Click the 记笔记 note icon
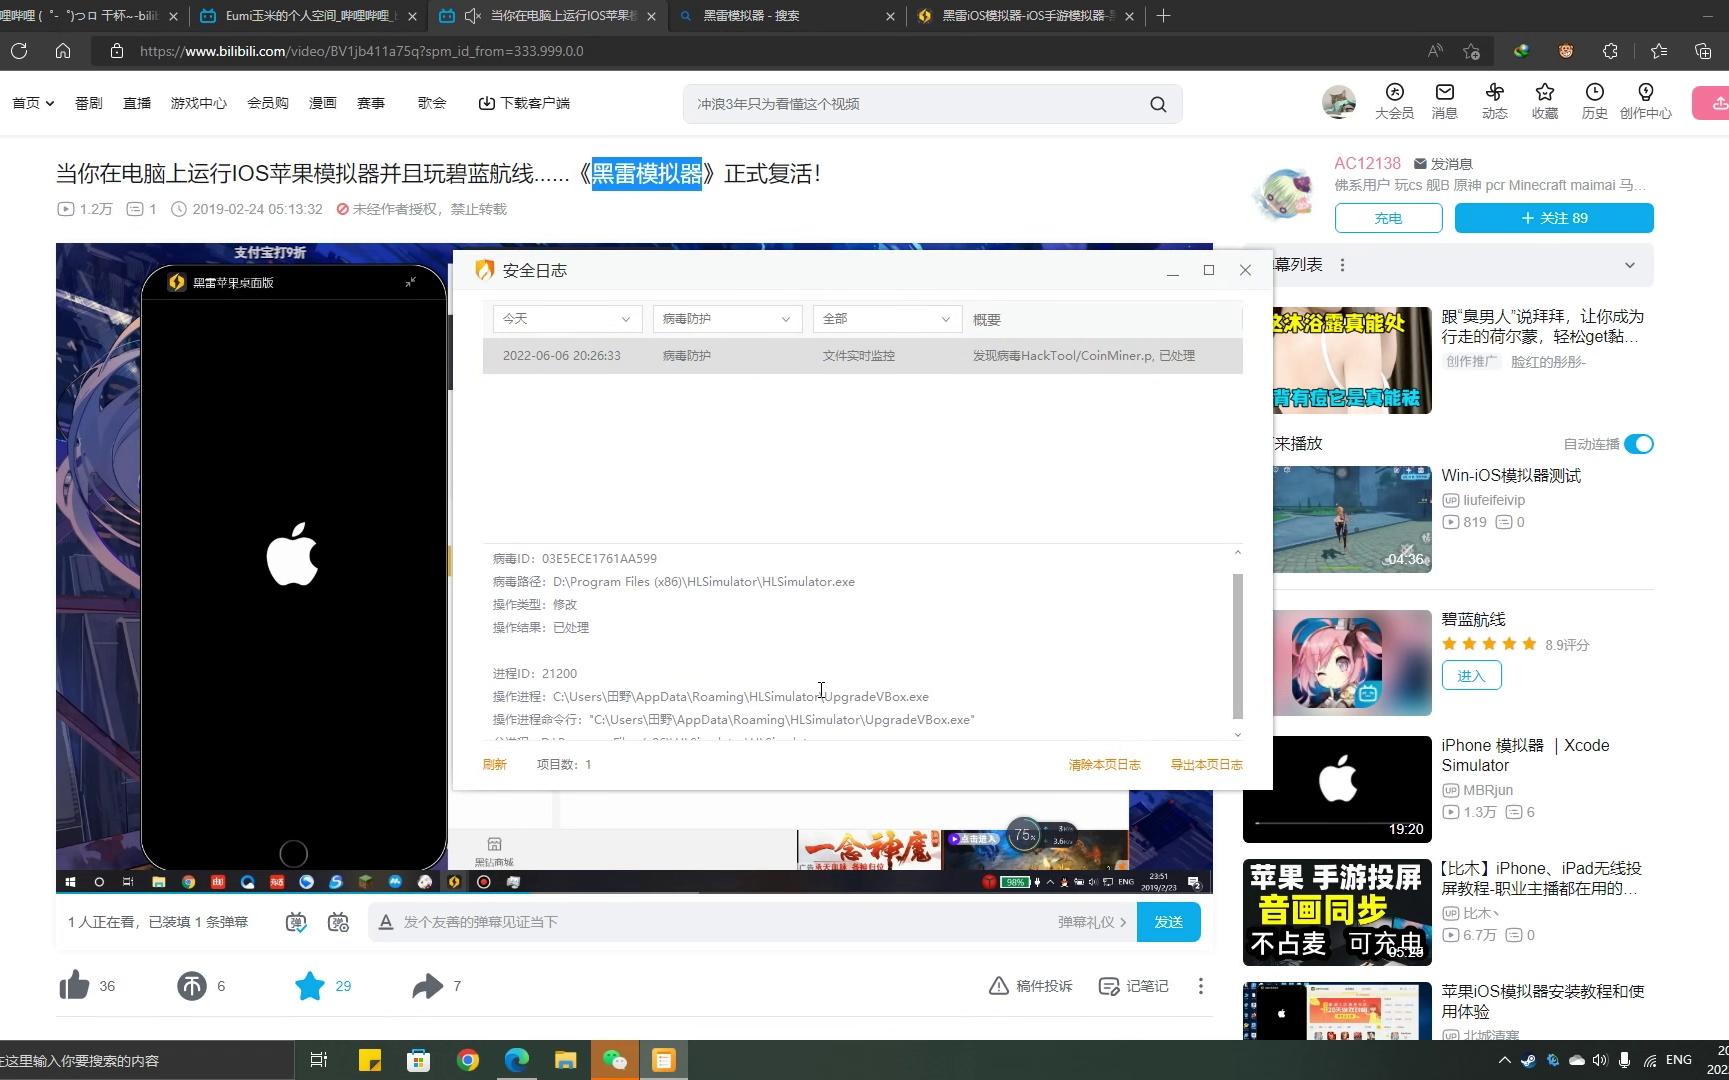 tap(1108, 986)
